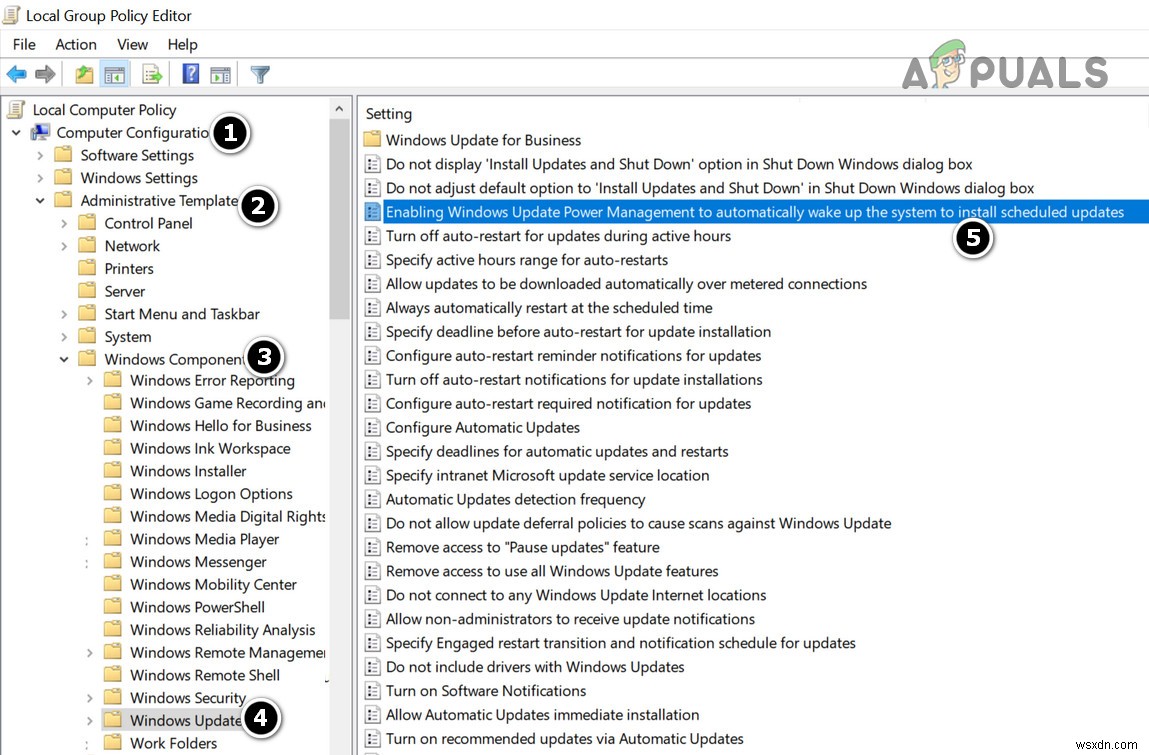Expand the System tree node

pos(64,336)
